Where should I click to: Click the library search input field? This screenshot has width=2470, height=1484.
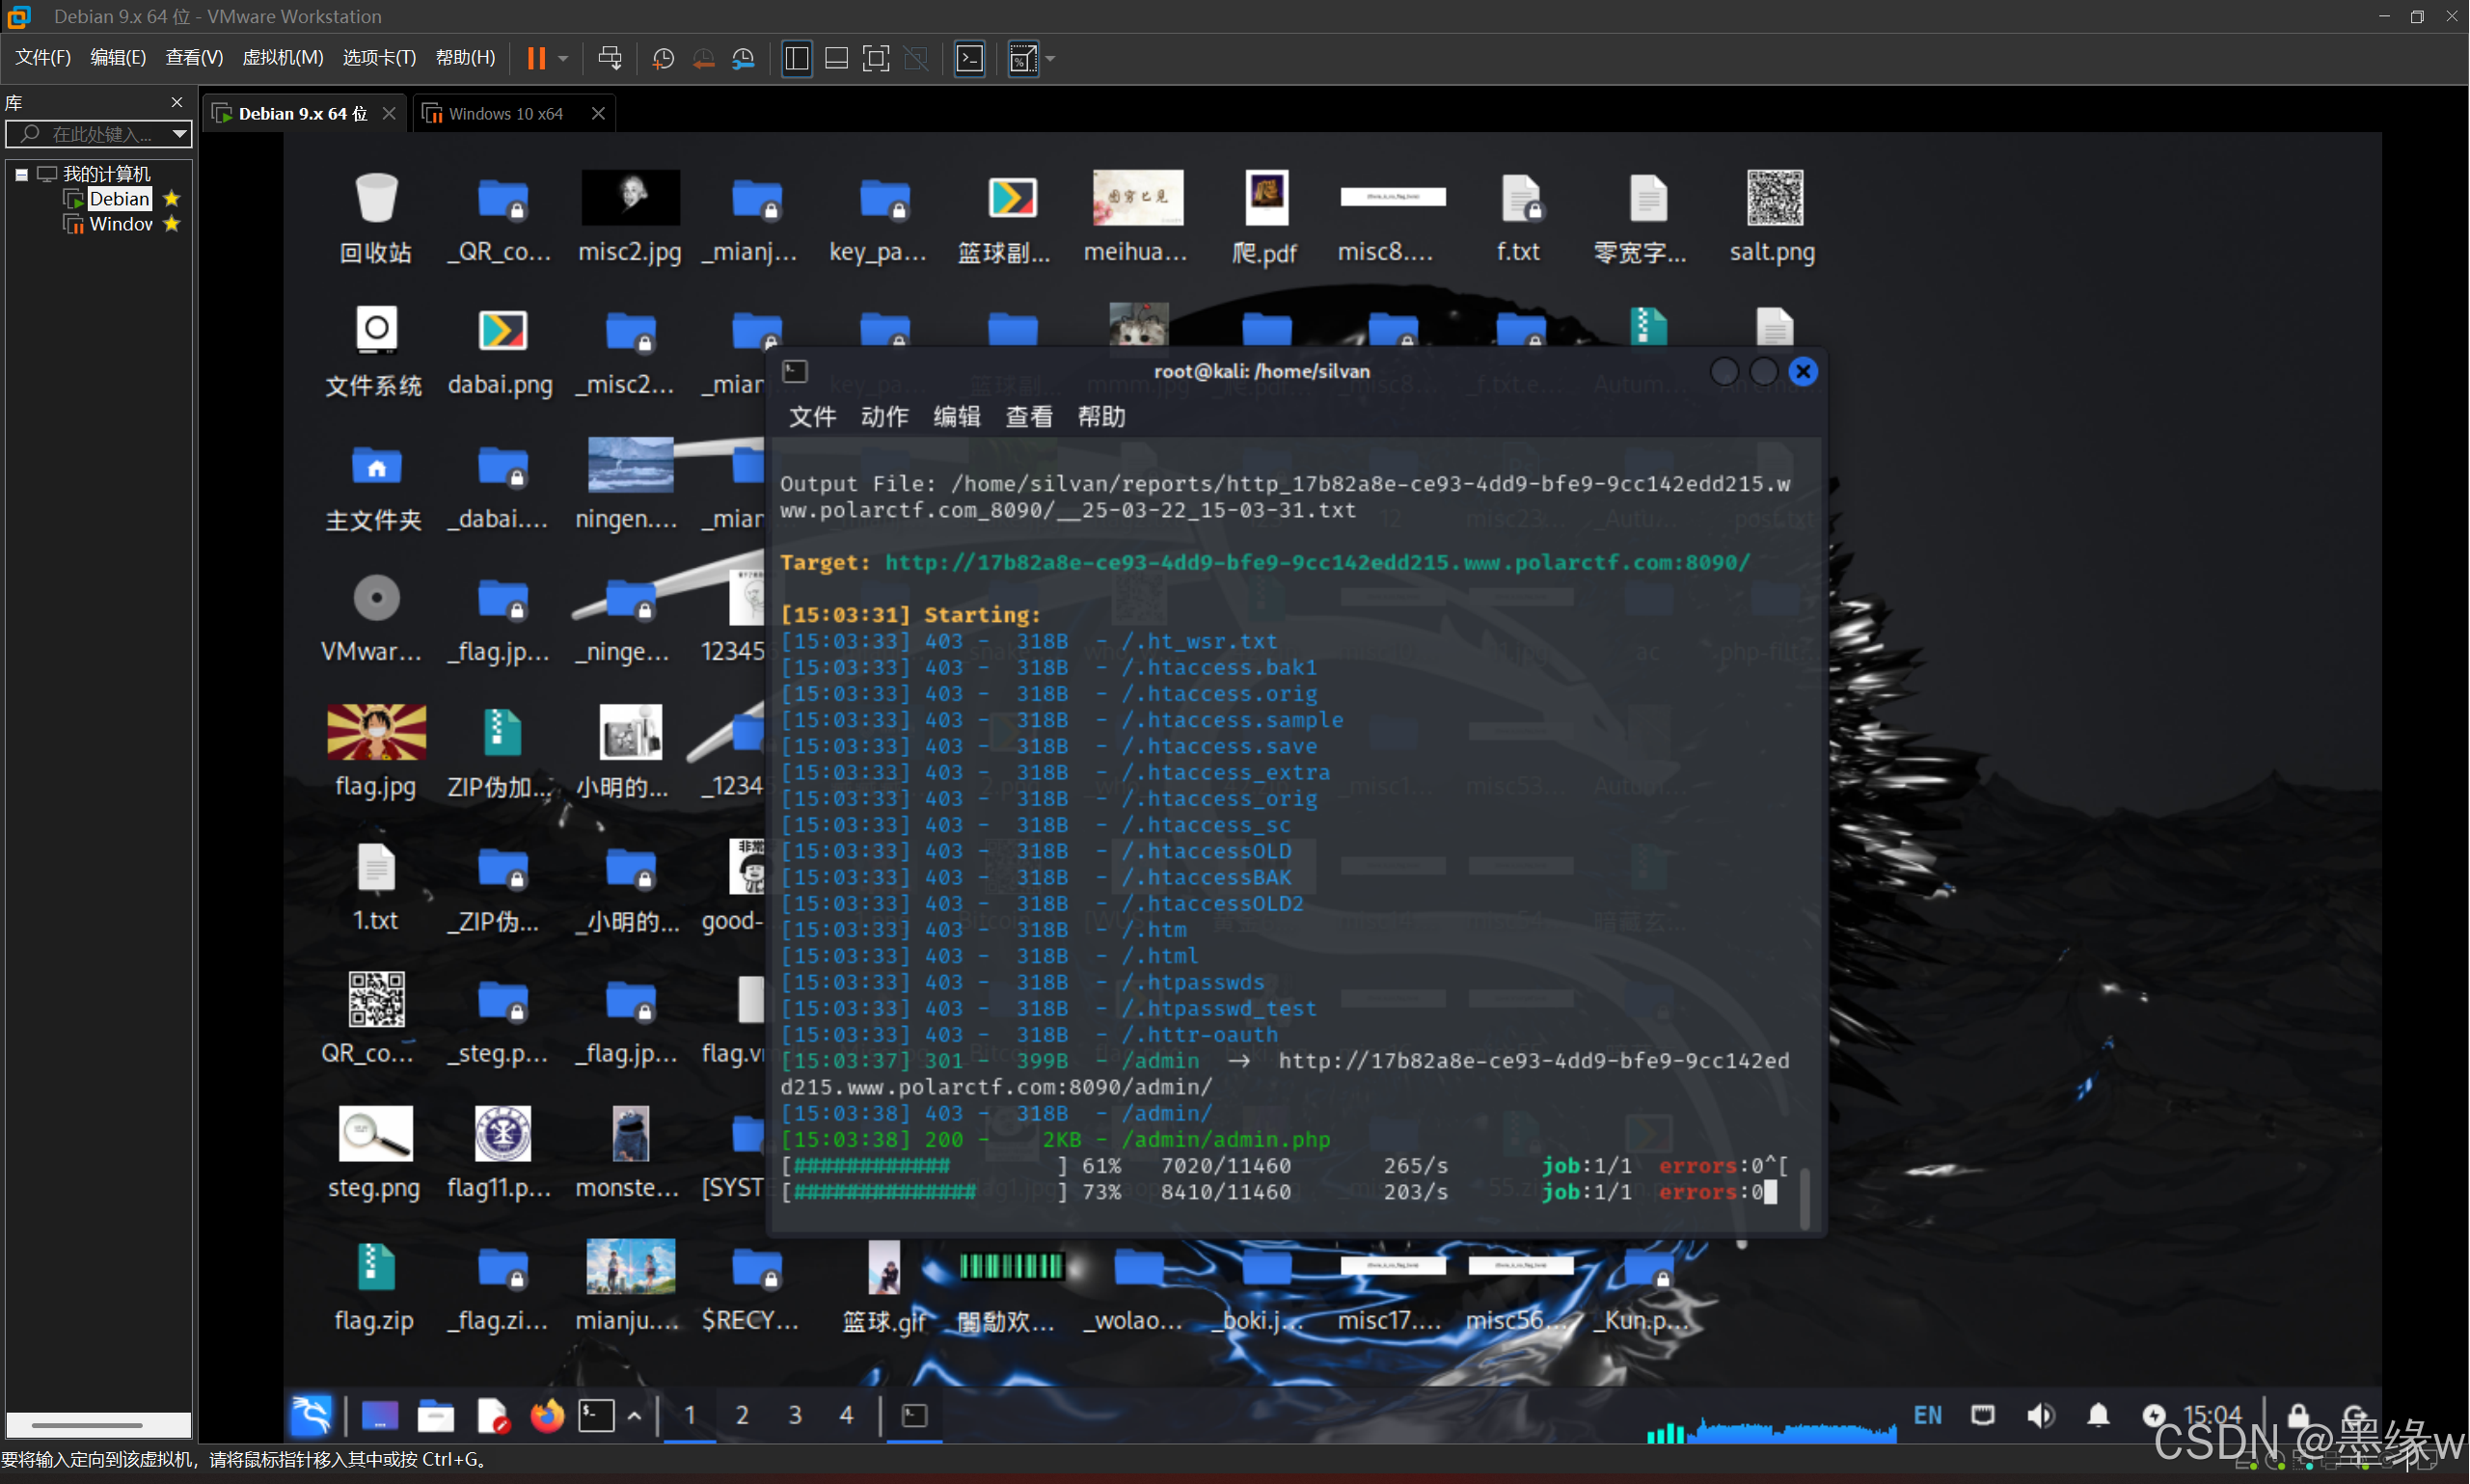point(100,133)
